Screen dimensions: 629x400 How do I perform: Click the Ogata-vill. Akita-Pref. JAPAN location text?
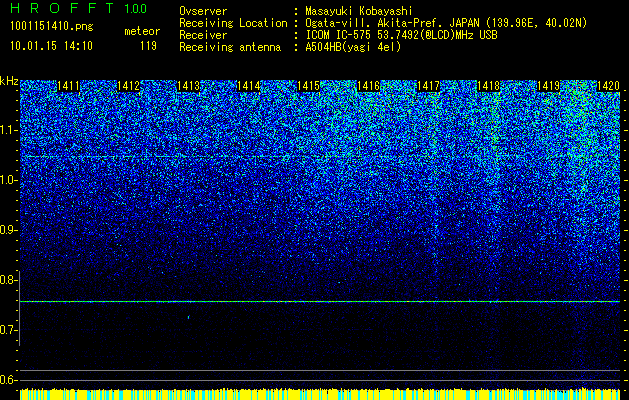click(x=446, y=23)
